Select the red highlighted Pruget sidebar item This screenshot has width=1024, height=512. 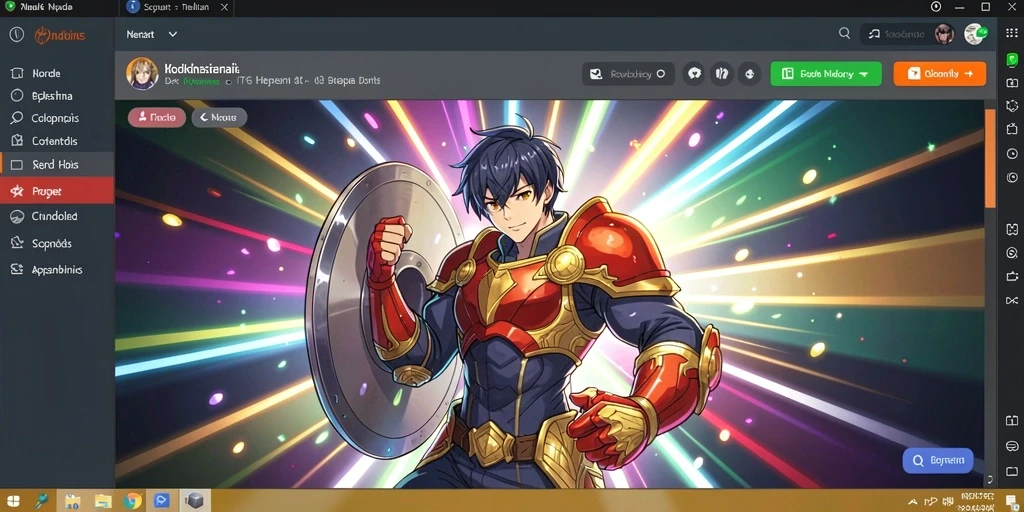pyautogui.click(x=57, y=191)
